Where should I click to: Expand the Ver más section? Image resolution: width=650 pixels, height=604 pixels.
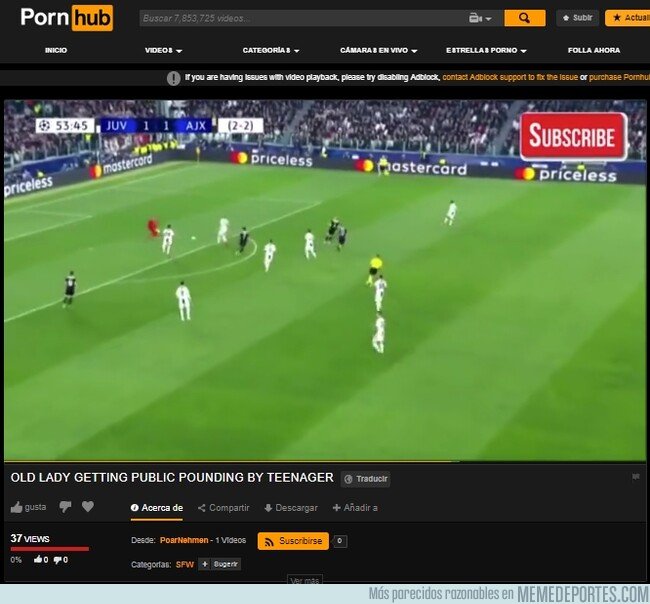tap(305, 580)
